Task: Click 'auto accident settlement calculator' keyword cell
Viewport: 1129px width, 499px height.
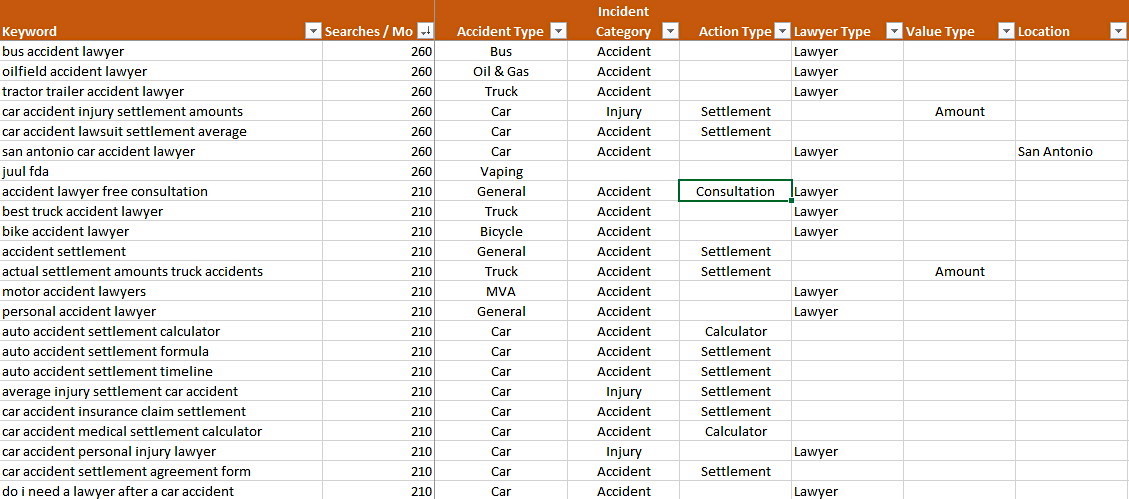Action: [111, 331]
